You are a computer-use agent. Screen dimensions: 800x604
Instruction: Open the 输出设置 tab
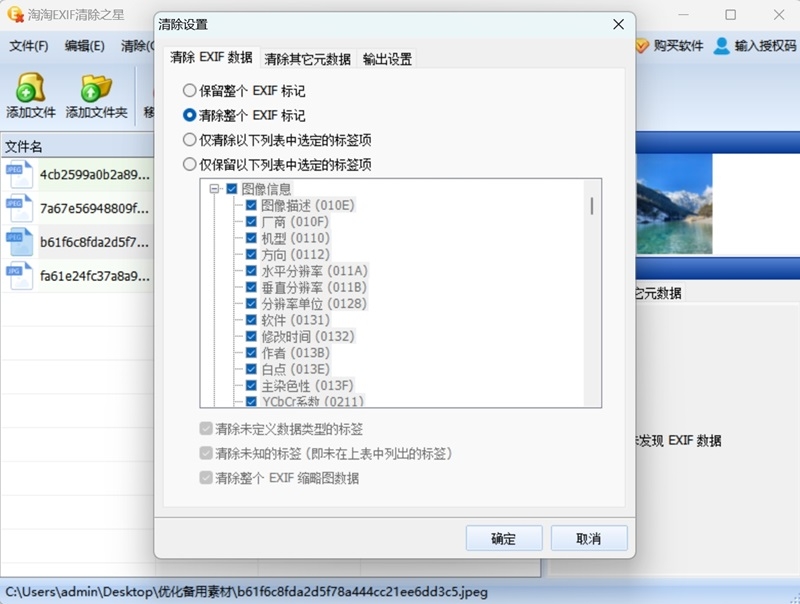(x=387, y=59)
